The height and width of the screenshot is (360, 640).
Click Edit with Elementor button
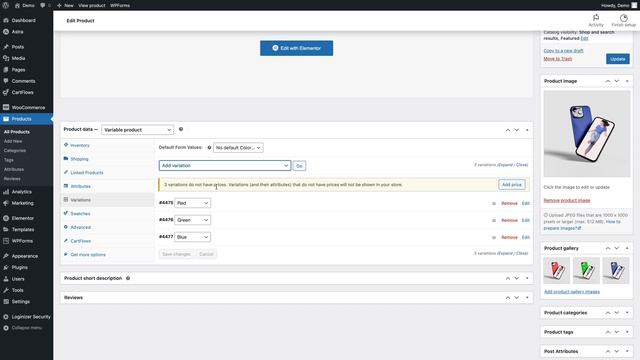[296, 48]
